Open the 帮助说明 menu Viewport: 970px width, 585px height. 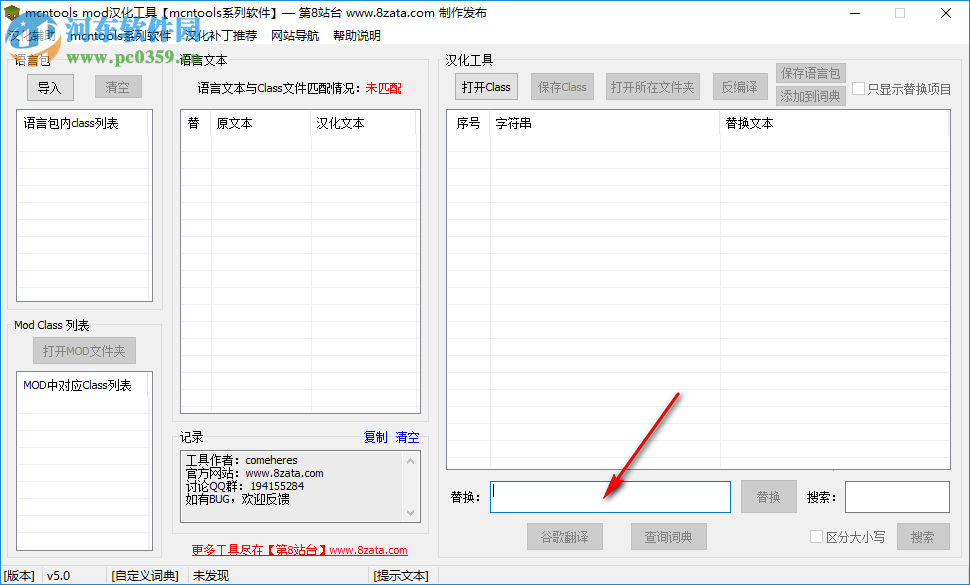(x=356, y=35)
